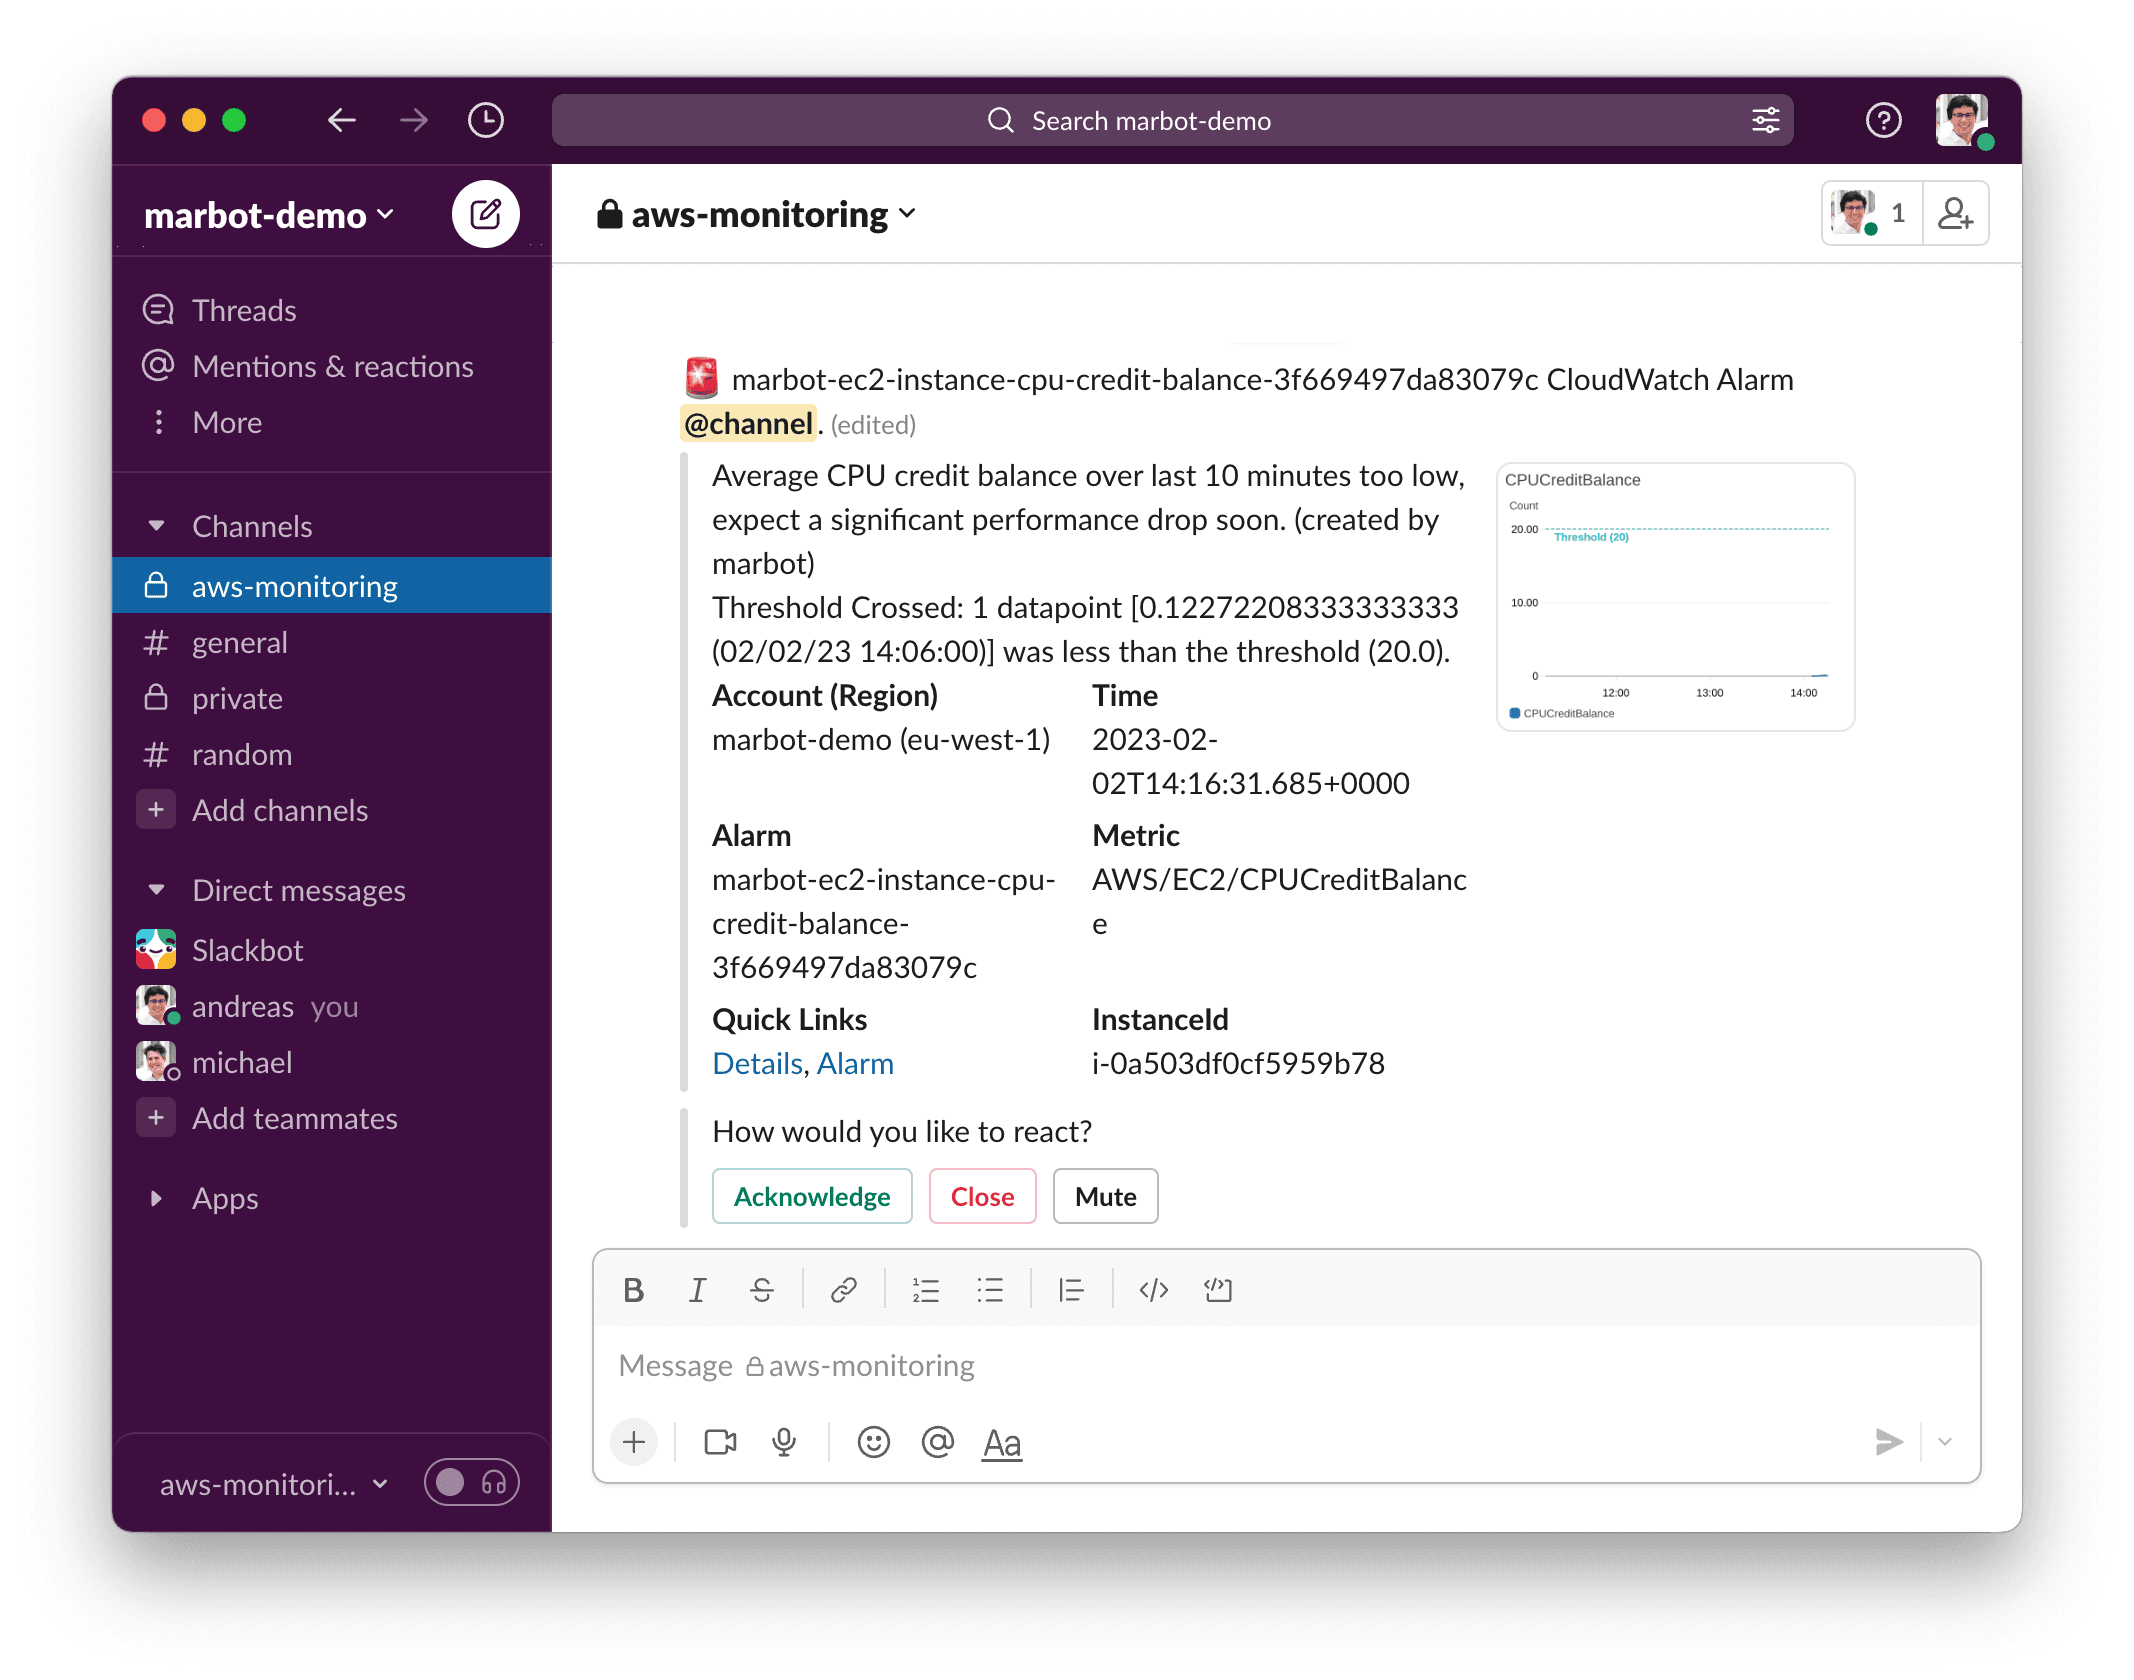Collapse the Direct messages section
This screenshot has width=2134, height=1680.
tap(156, 890)
